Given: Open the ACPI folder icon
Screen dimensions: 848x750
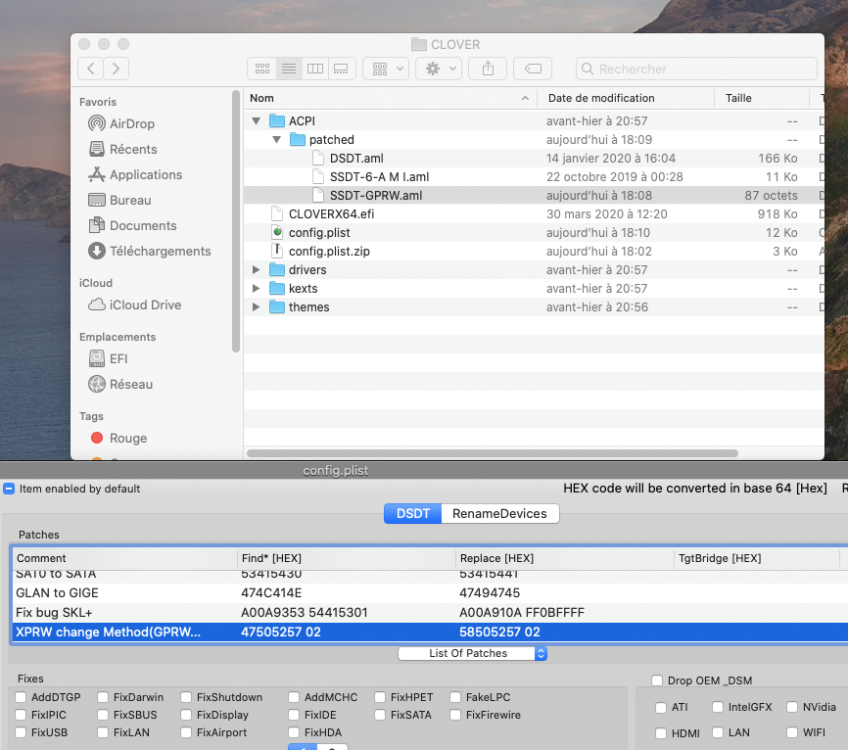Looking at the screenshot, I should click(x=277, y=121).
